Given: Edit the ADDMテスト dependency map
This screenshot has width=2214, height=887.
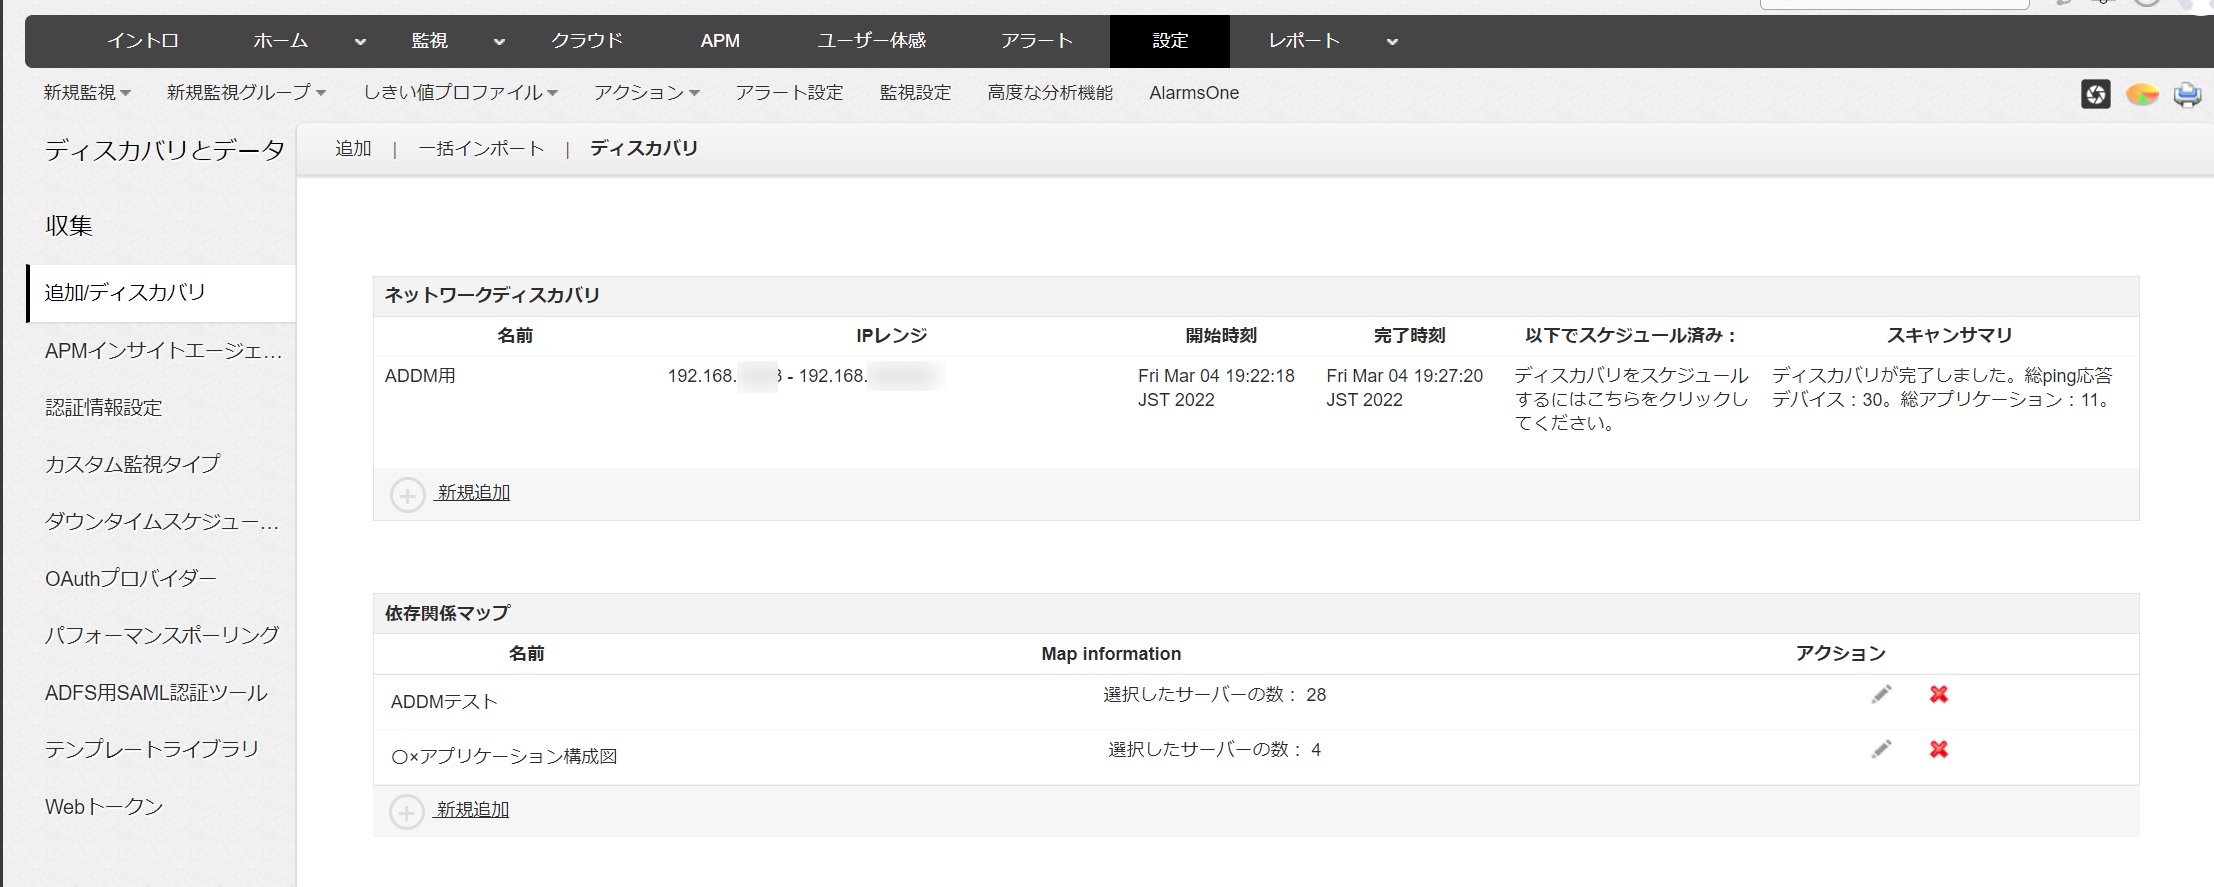Looking at the screenshot, I should tap(1881, 694).
